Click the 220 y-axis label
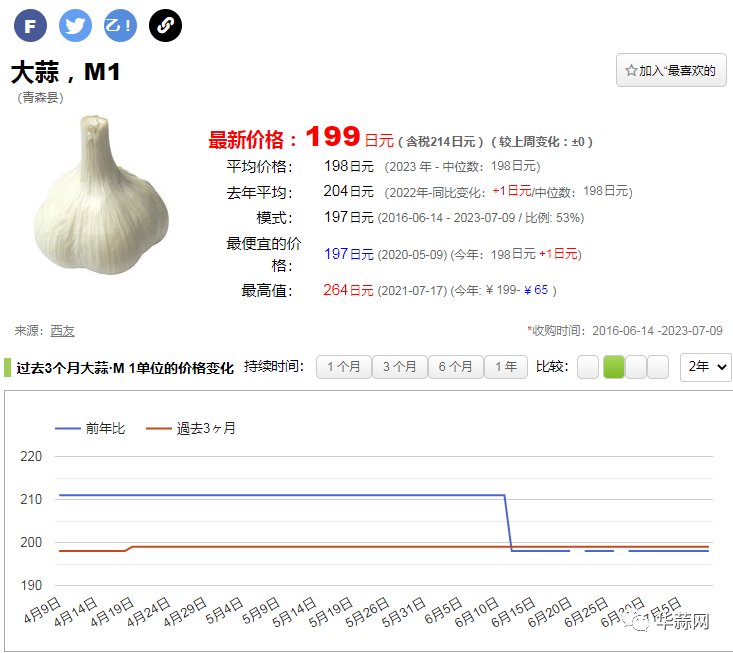733x653 pixels. coord(31,456)
